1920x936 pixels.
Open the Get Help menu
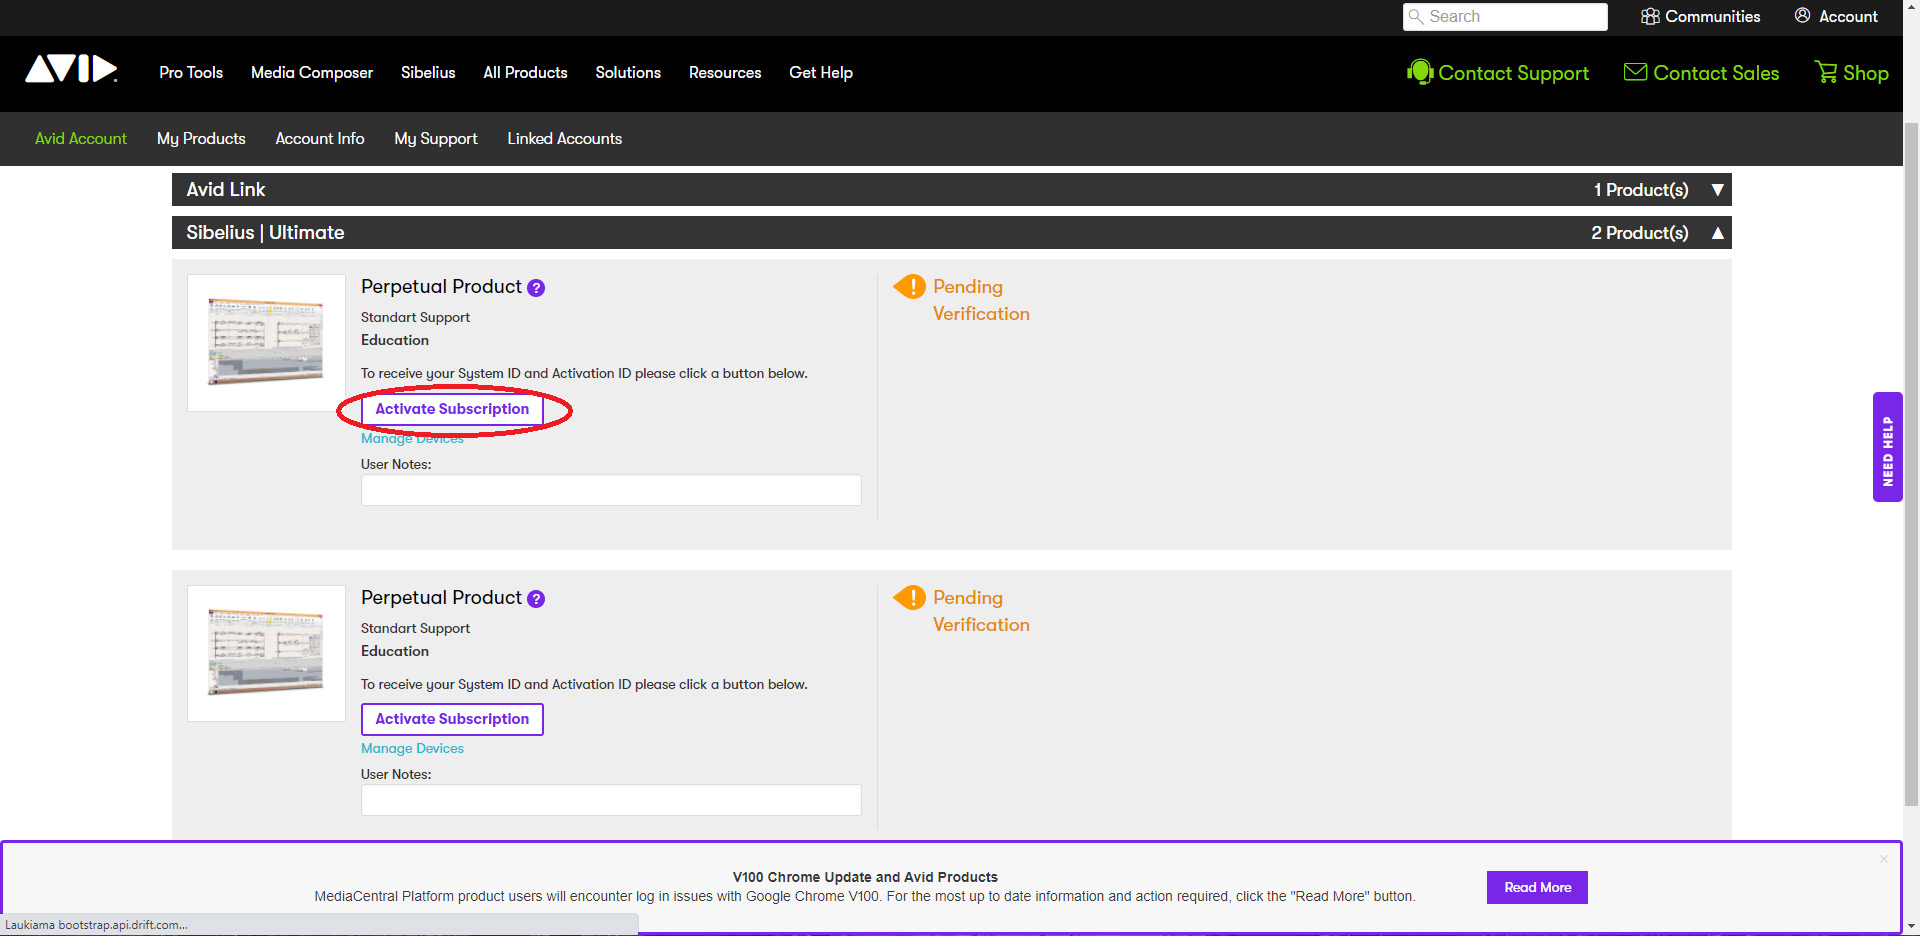point(821,73)
